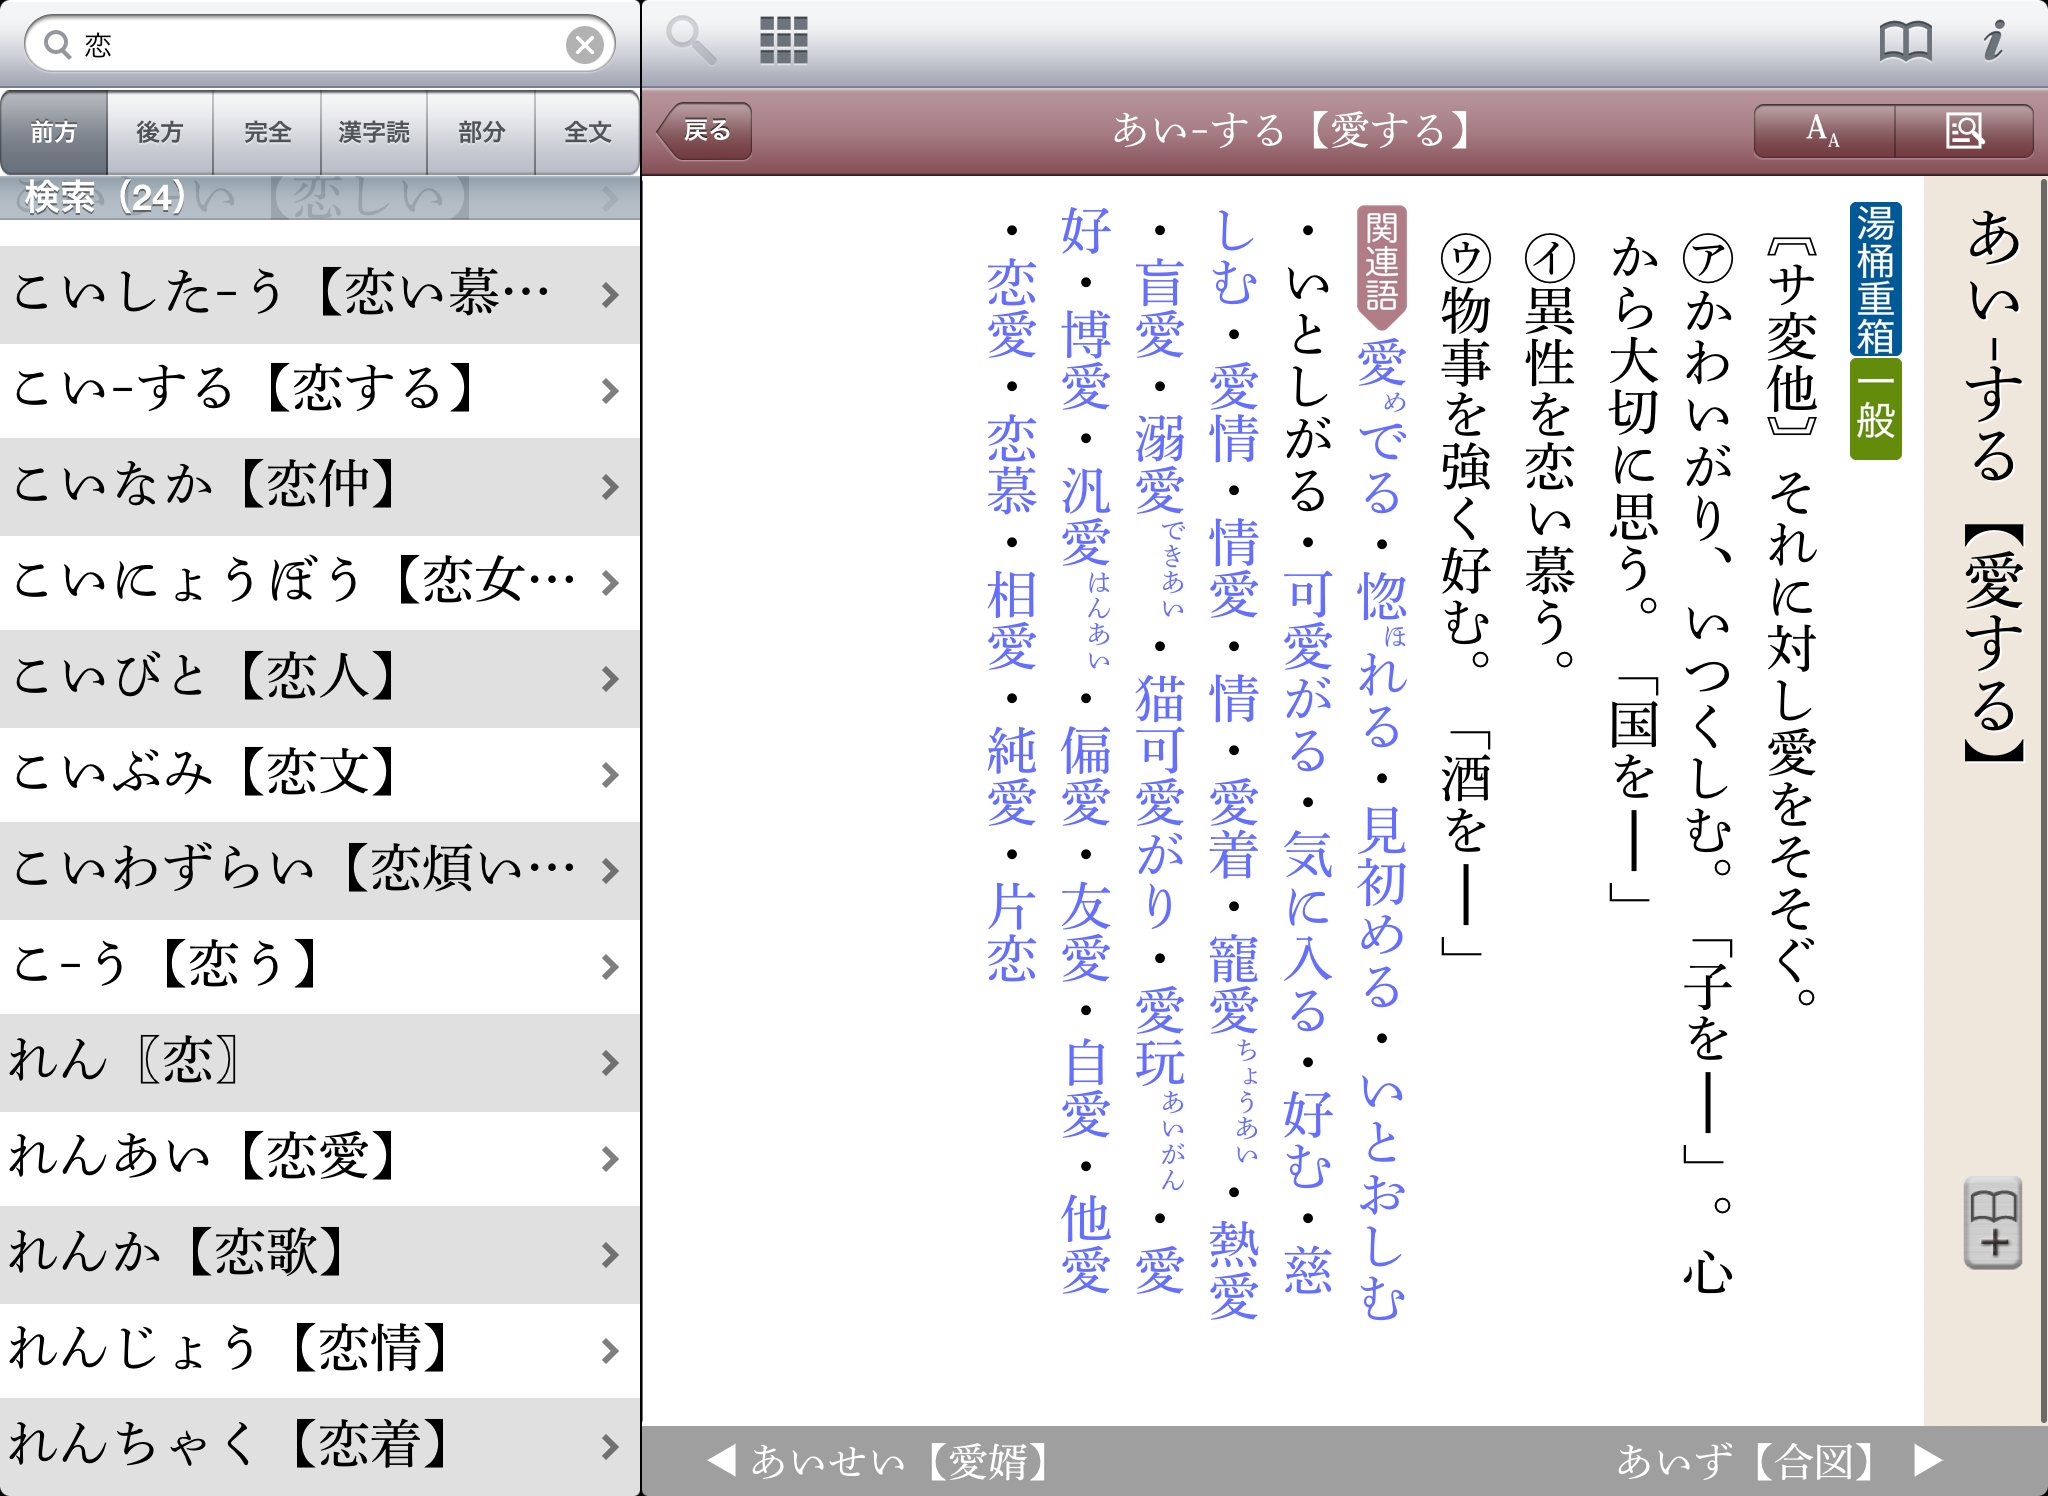Click the in-page search icon on header
Viewport: 2048px width, 1496px height.
(x=1964, y=131)
